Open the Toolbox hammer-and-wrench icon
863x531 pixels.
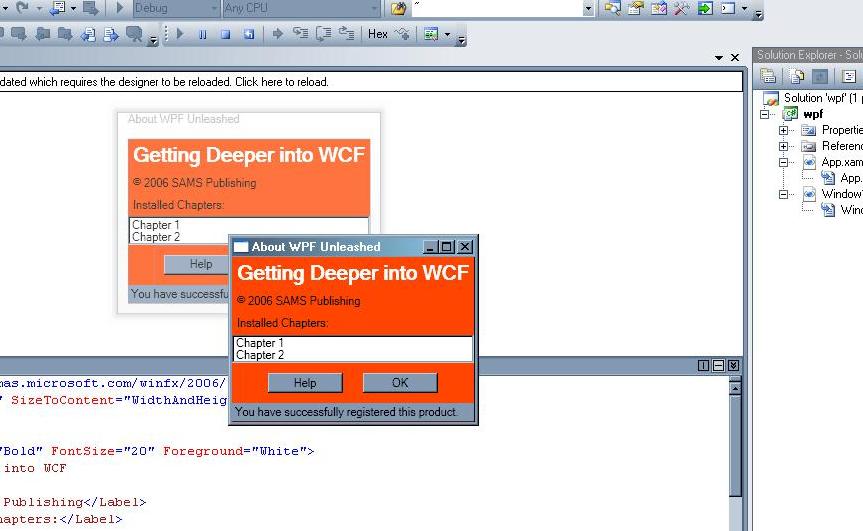tap(681, 8)
